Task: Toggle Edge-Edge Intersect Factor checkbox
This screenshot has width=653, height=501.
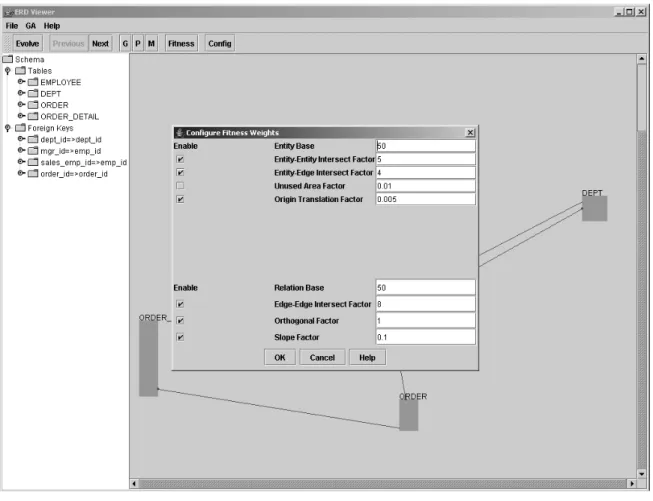Action: coord(180,304)
